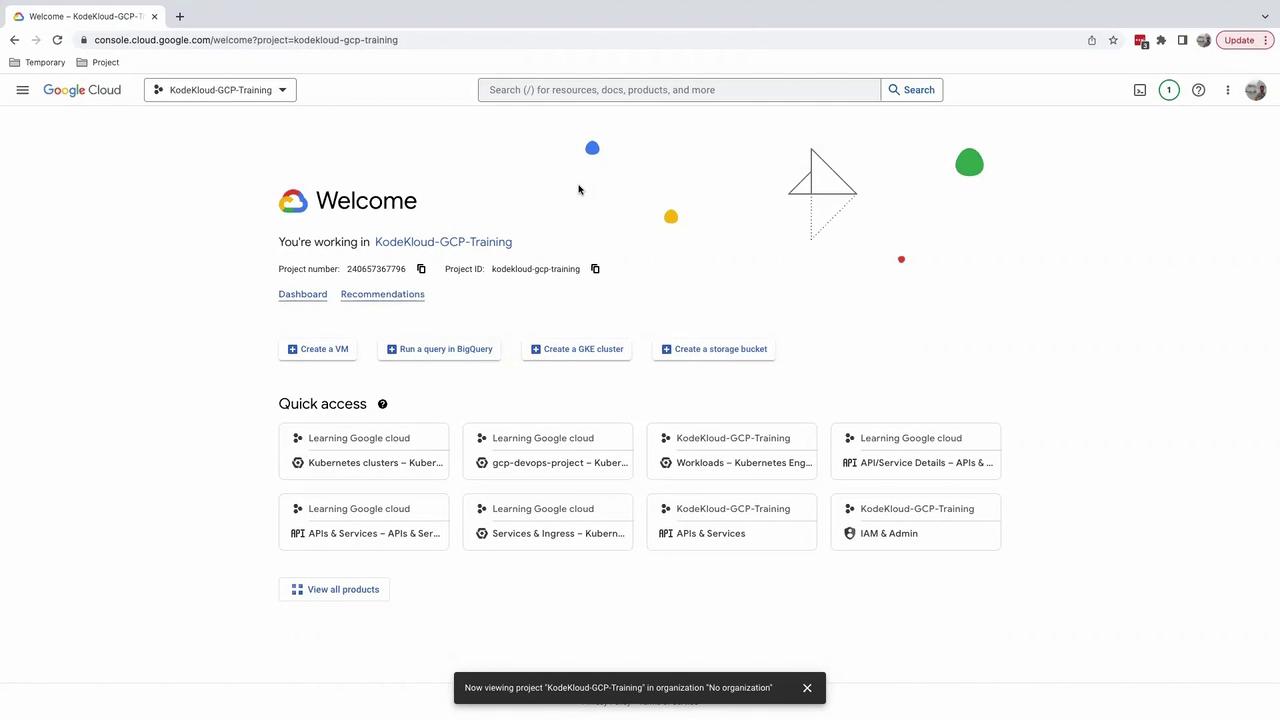Select the Project ID kodekloud-gcp-training text
Screen dimensions: 1280x720
[x=536, y=269]
